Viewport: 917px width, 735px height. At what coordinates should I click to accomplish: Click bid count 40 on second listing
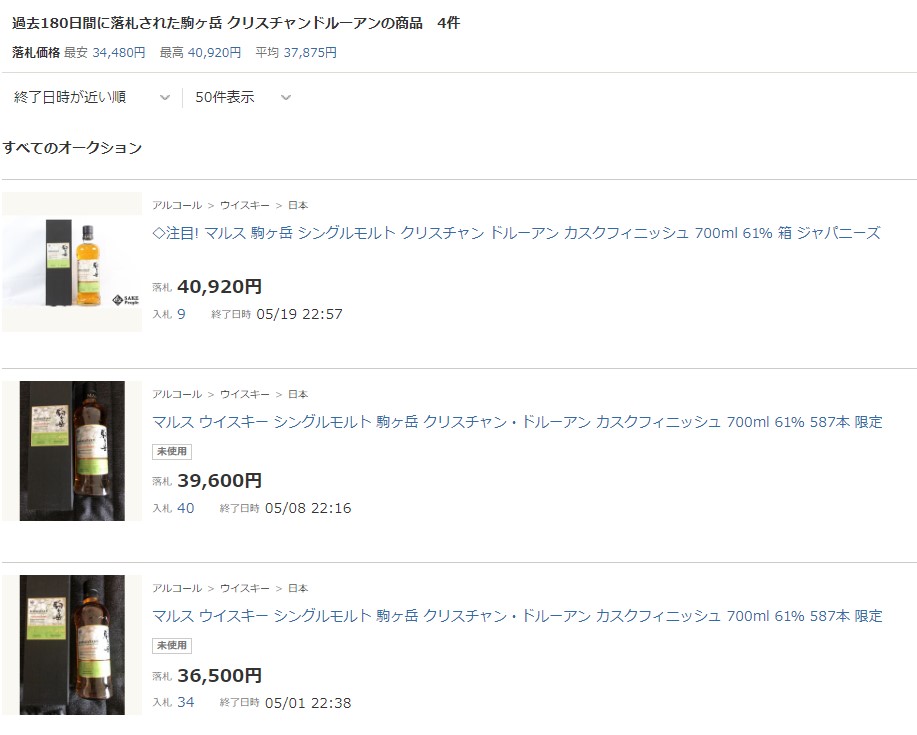click(x=185, y=508)
